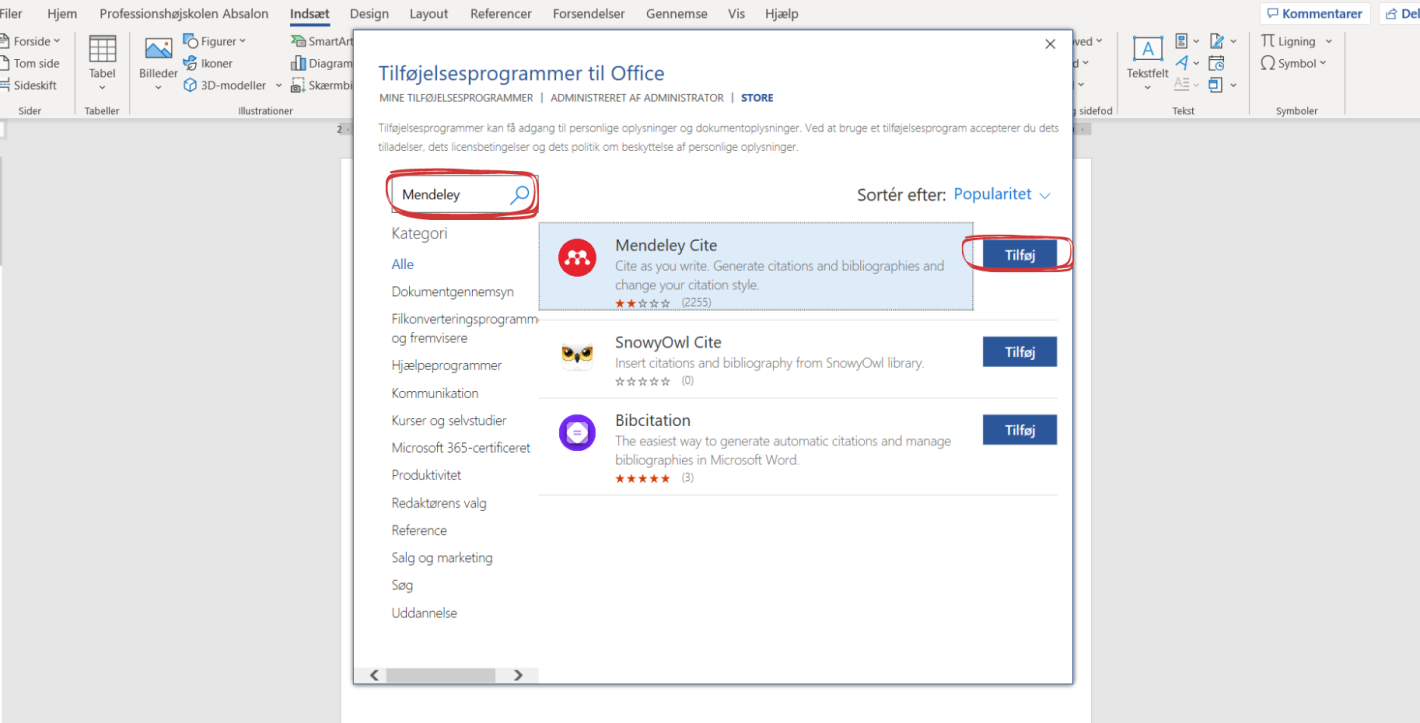Click the 3D-modeller cube icon

[x=191, y=85]
